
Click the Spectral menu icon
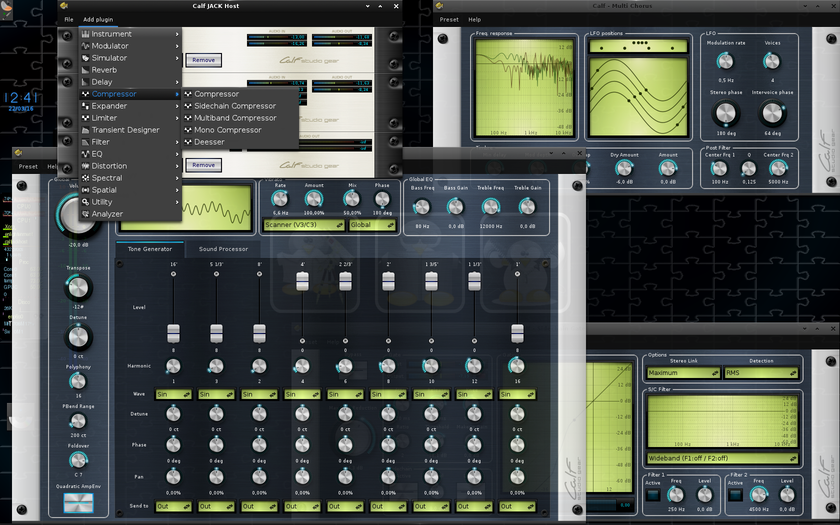pos(85,178)
